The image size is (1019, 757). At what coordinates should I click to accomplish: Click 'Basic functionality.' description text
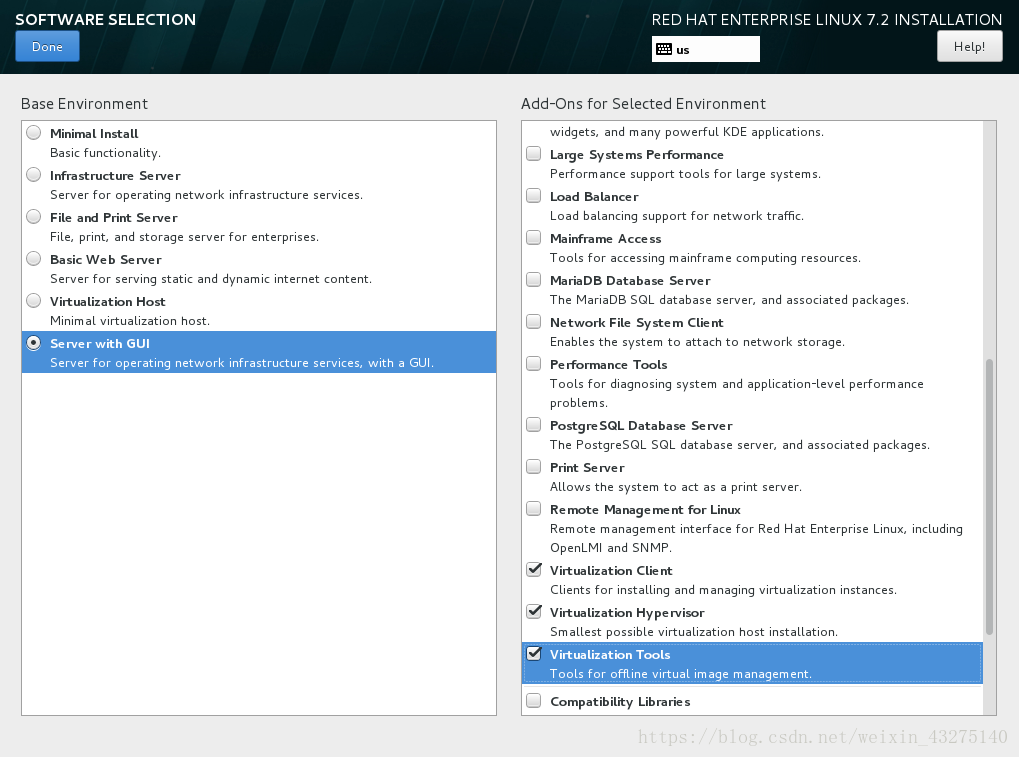click(x=105, y=153)
